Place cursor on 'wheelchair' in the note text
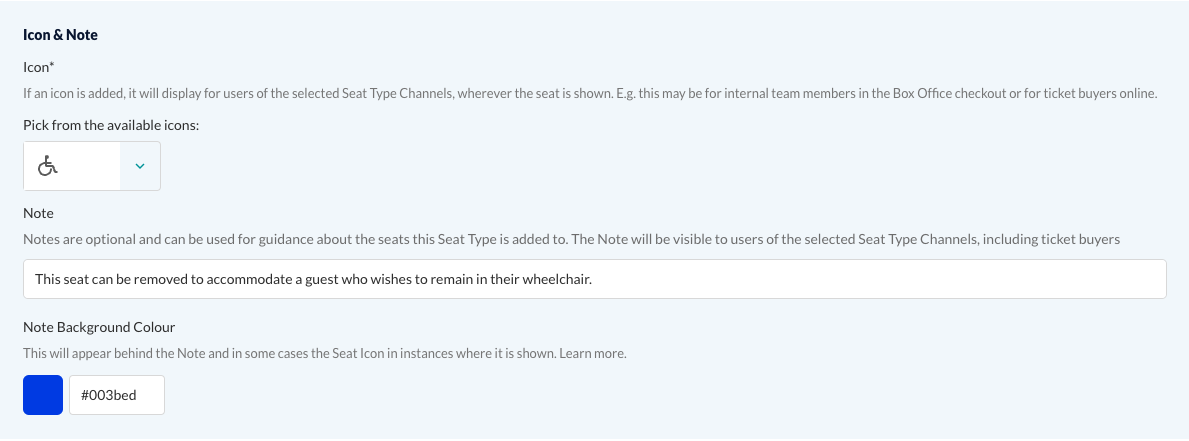Screen dimensions: 1189x441 (557, 279)
